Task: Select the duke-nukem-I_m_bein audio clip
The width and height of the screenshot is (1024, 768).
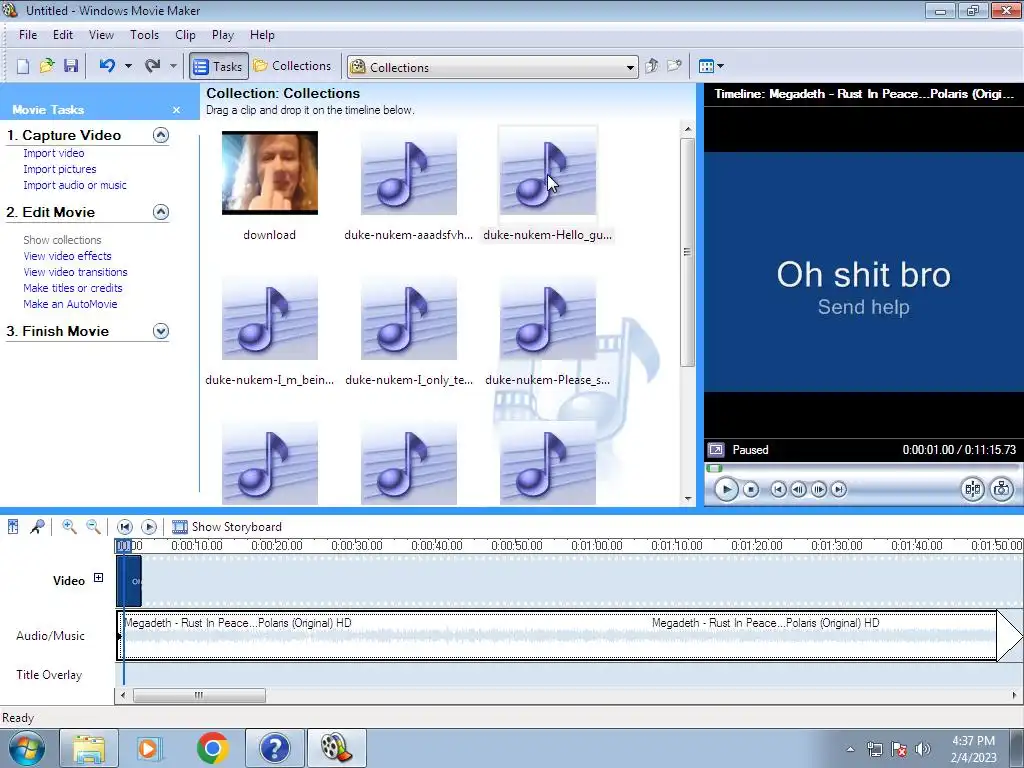Action: [x=270, y=318]
